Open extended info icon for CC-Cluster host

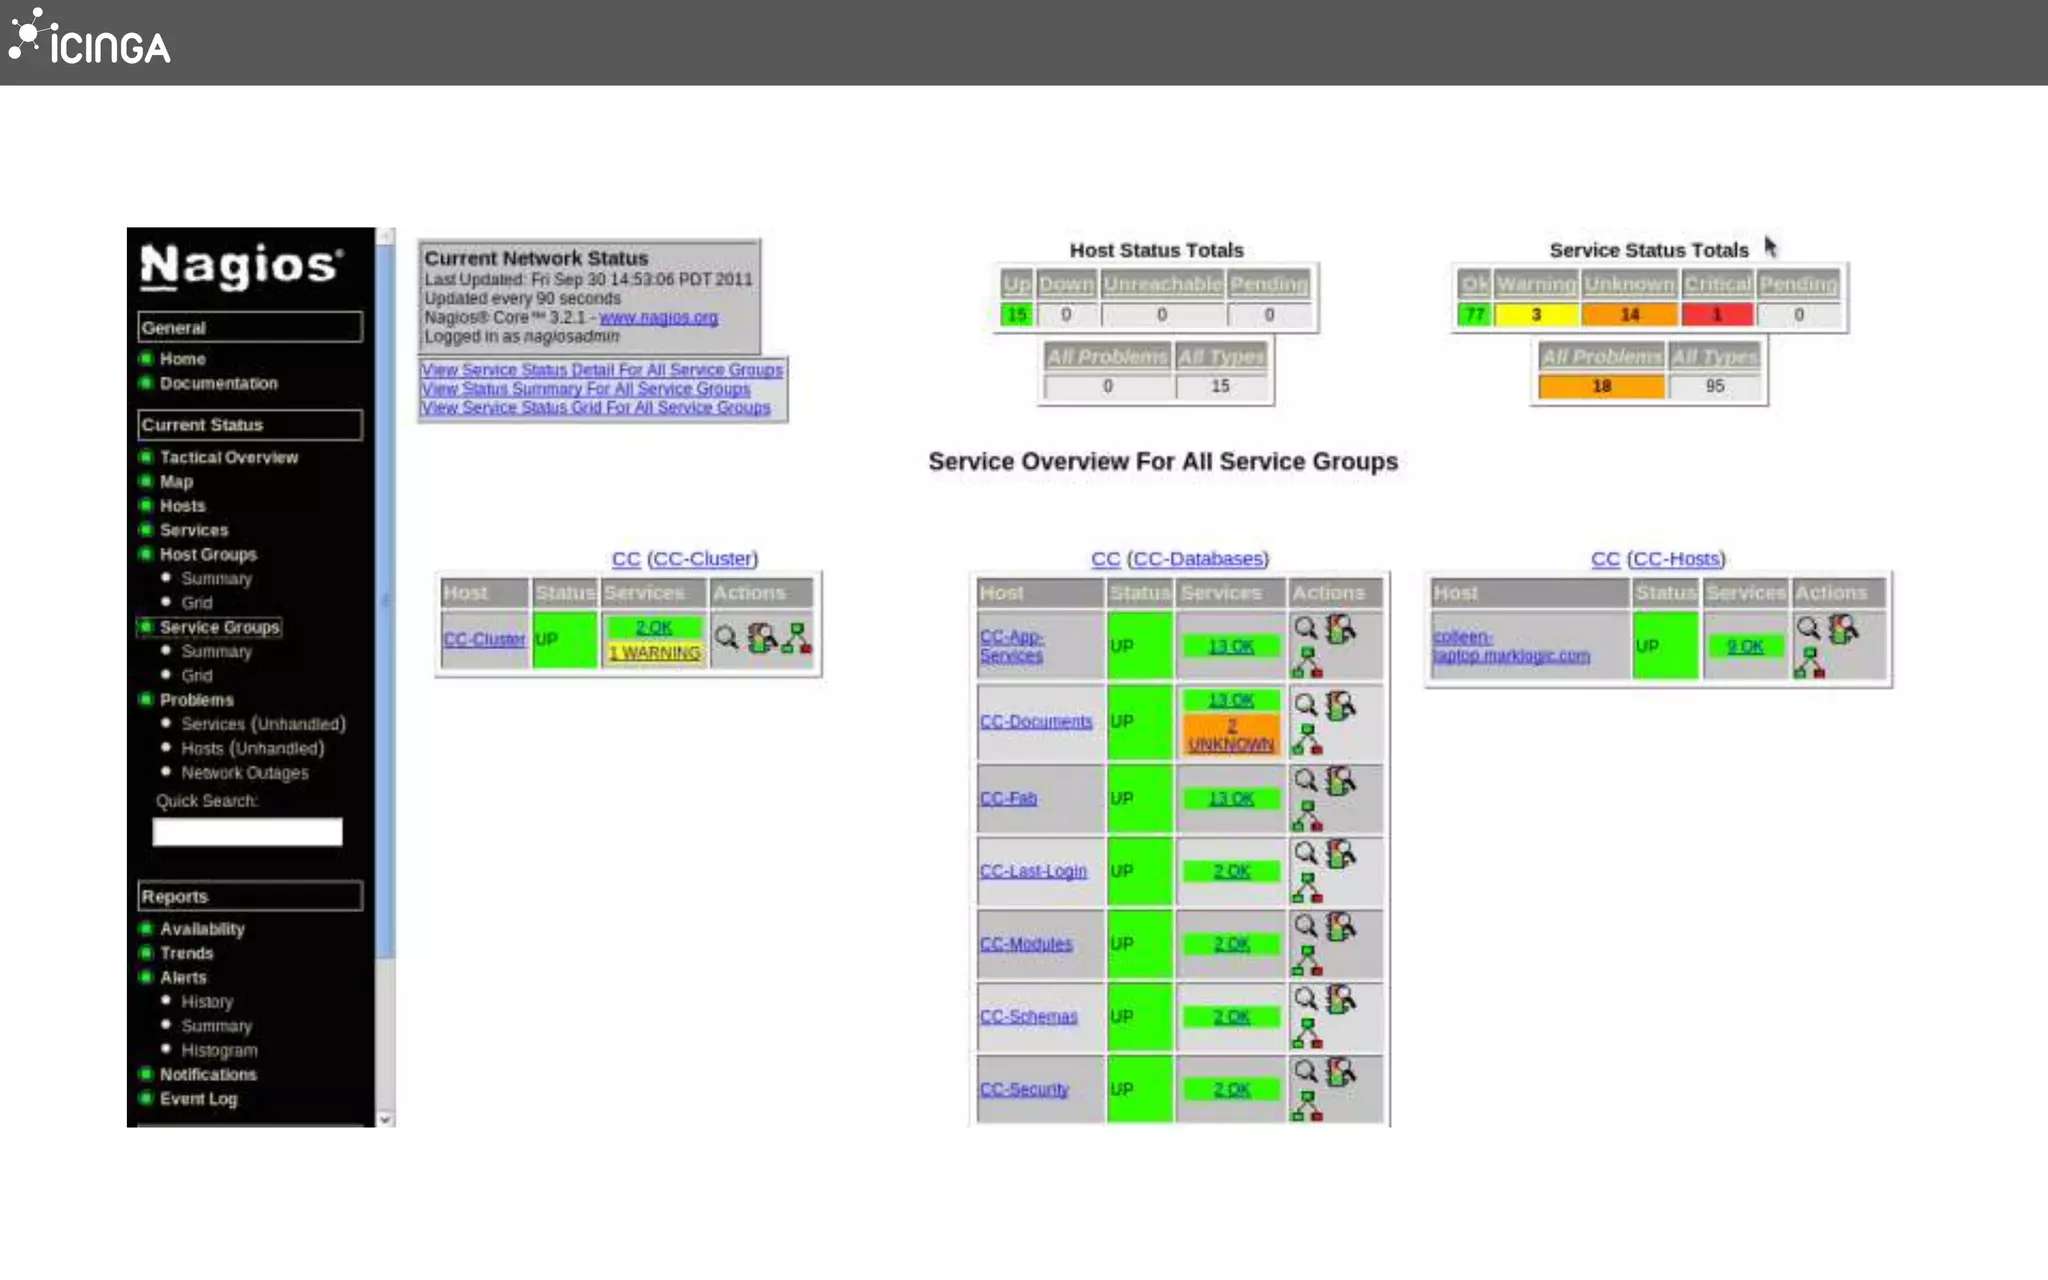[x=762, y=638]
